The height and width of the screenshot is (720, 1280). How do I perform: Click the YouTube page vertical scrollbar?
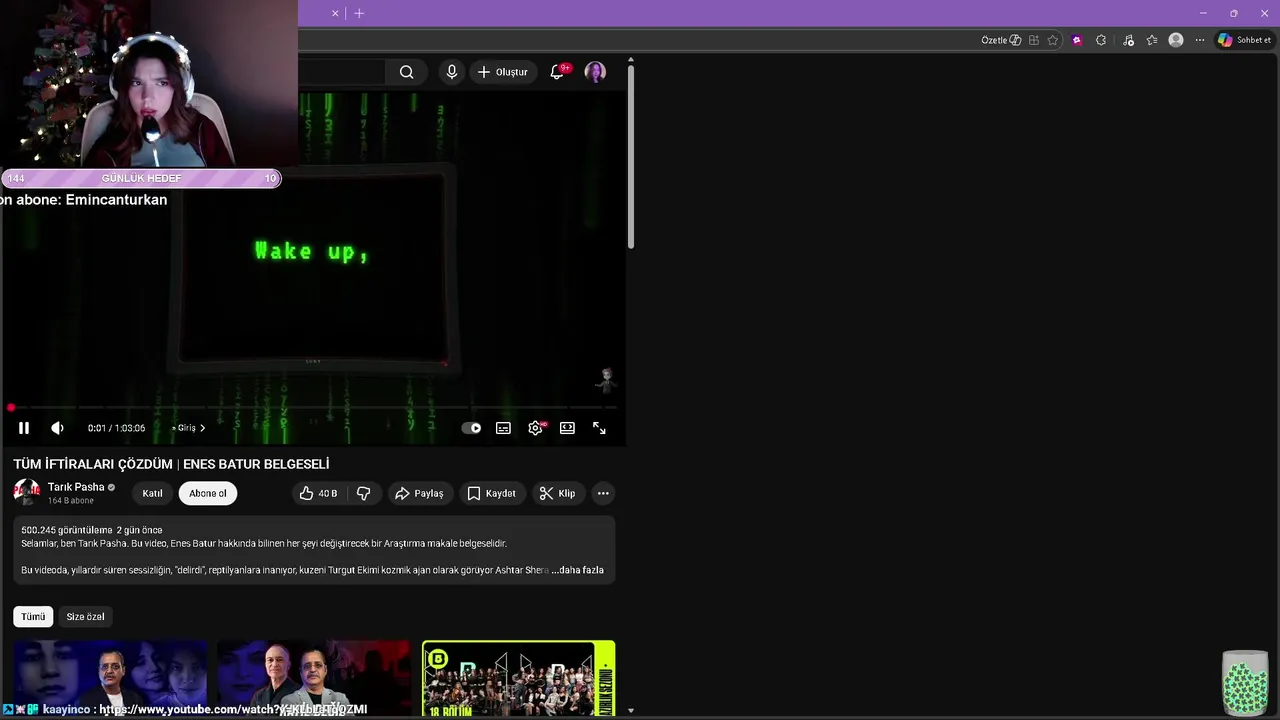(x=630, y=158)
